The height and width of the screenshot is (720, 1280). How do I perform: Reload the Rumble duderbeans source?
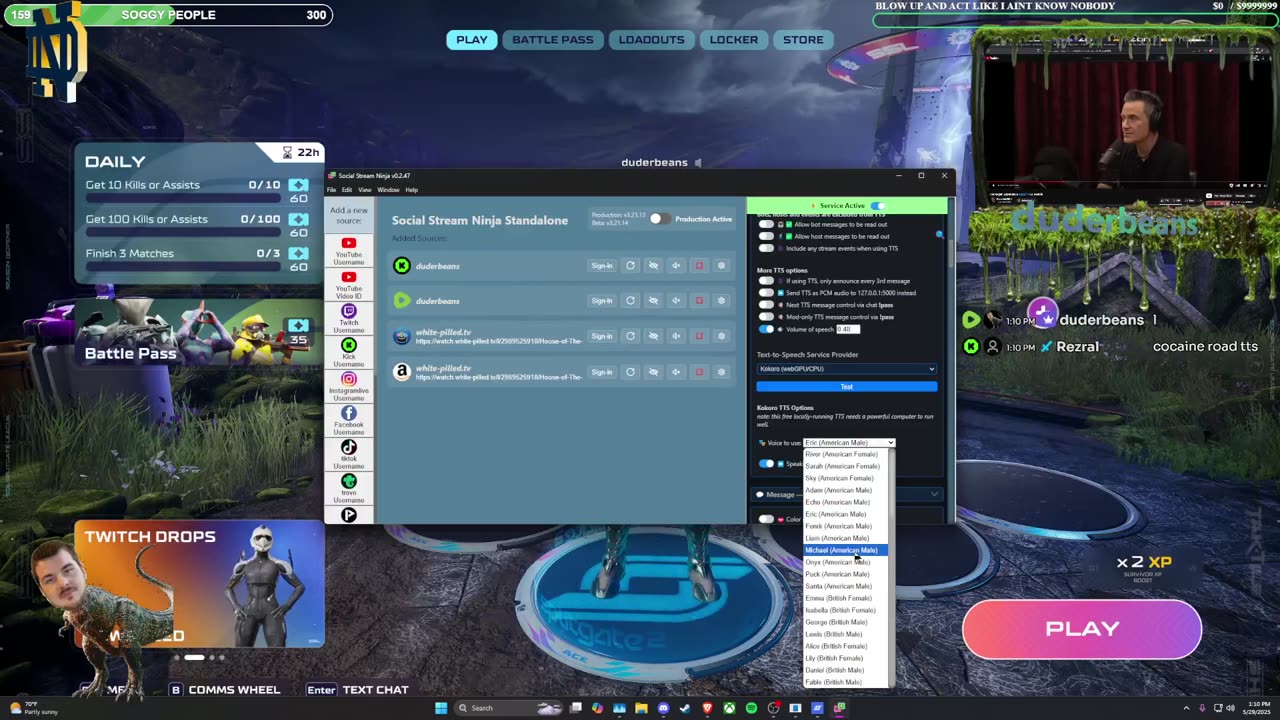(630, 300)
